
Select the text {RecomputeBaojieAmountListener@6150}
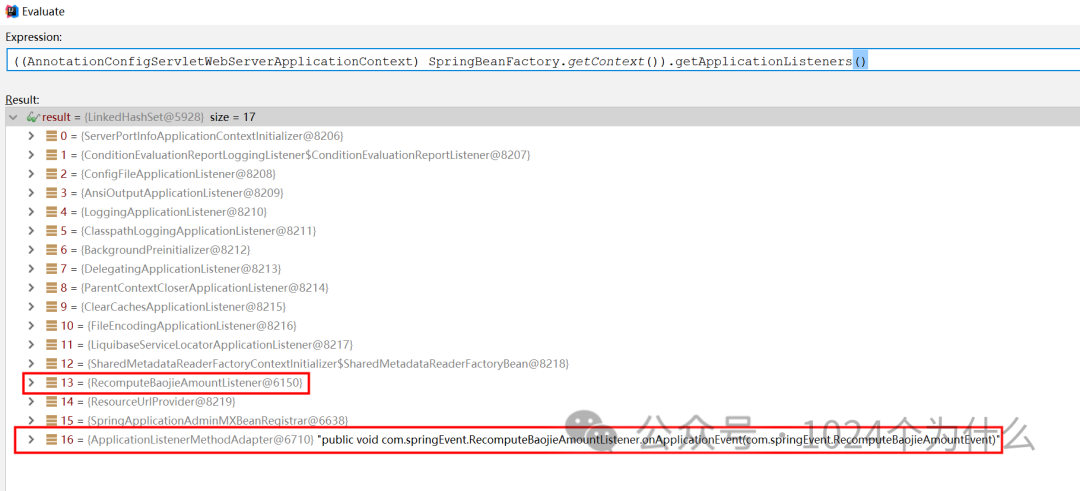click(x=195, y=382)
